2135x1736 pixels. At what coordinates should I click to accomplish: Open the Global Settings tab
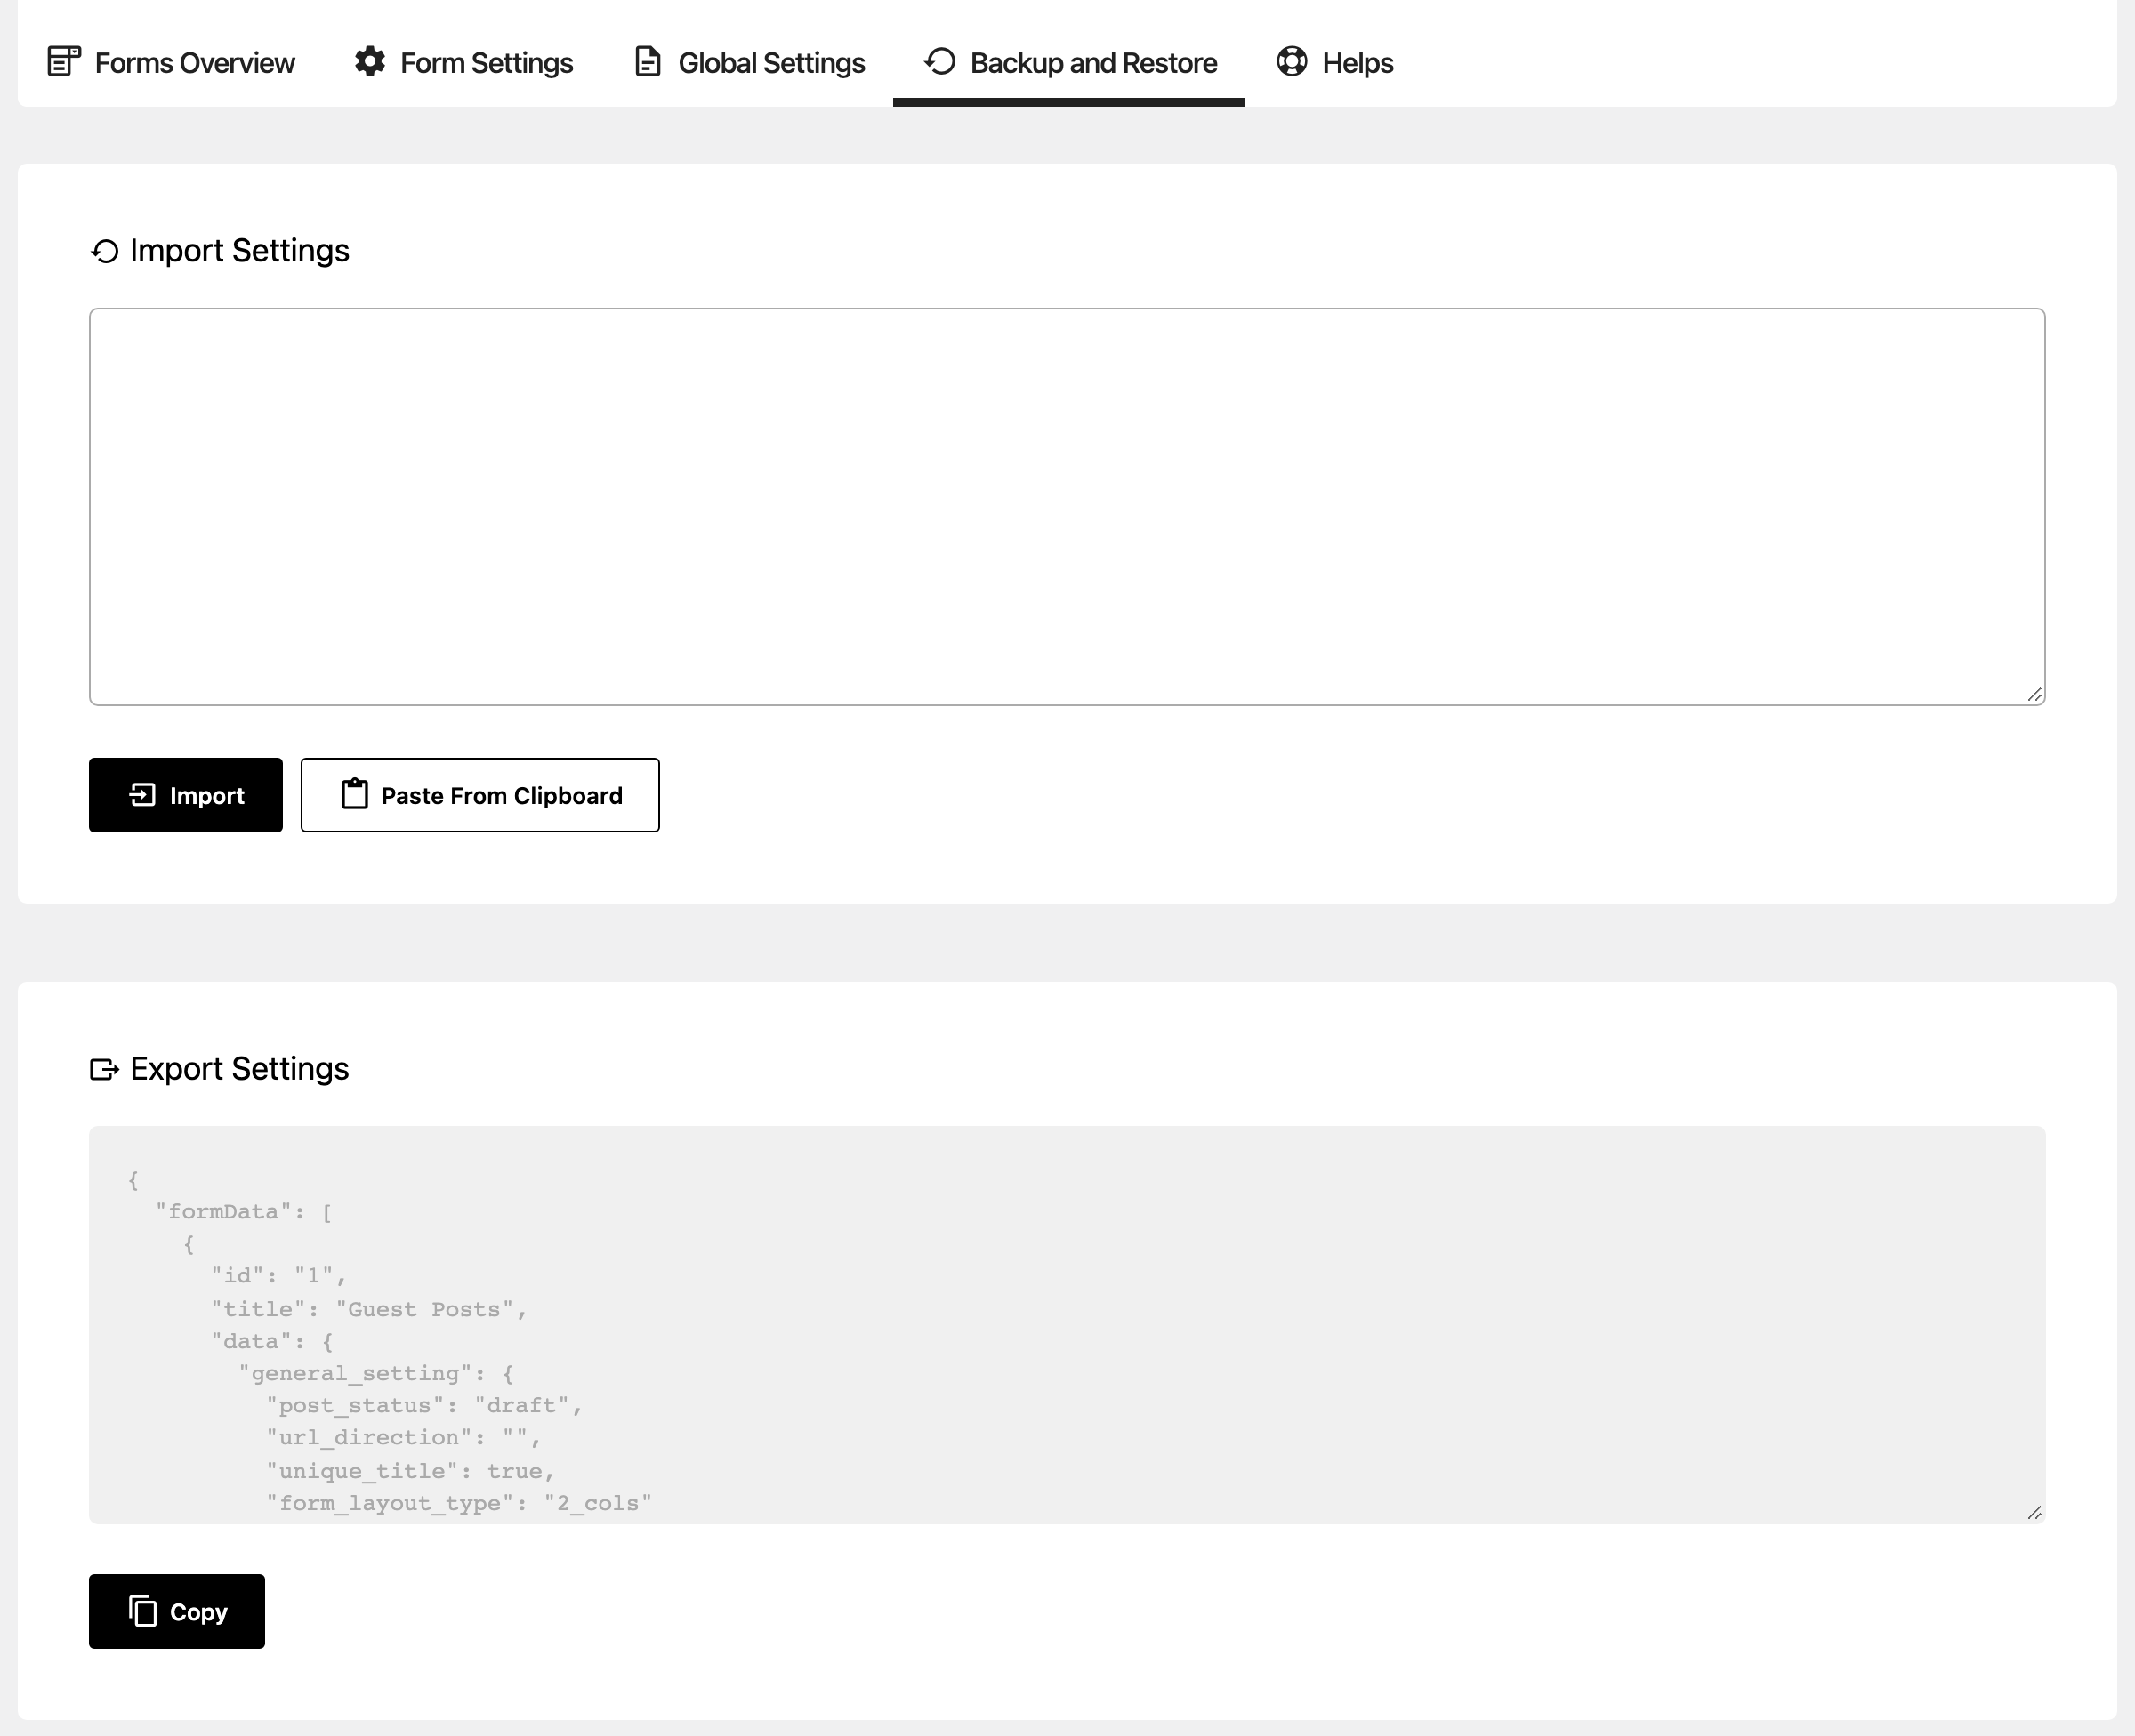748,62
